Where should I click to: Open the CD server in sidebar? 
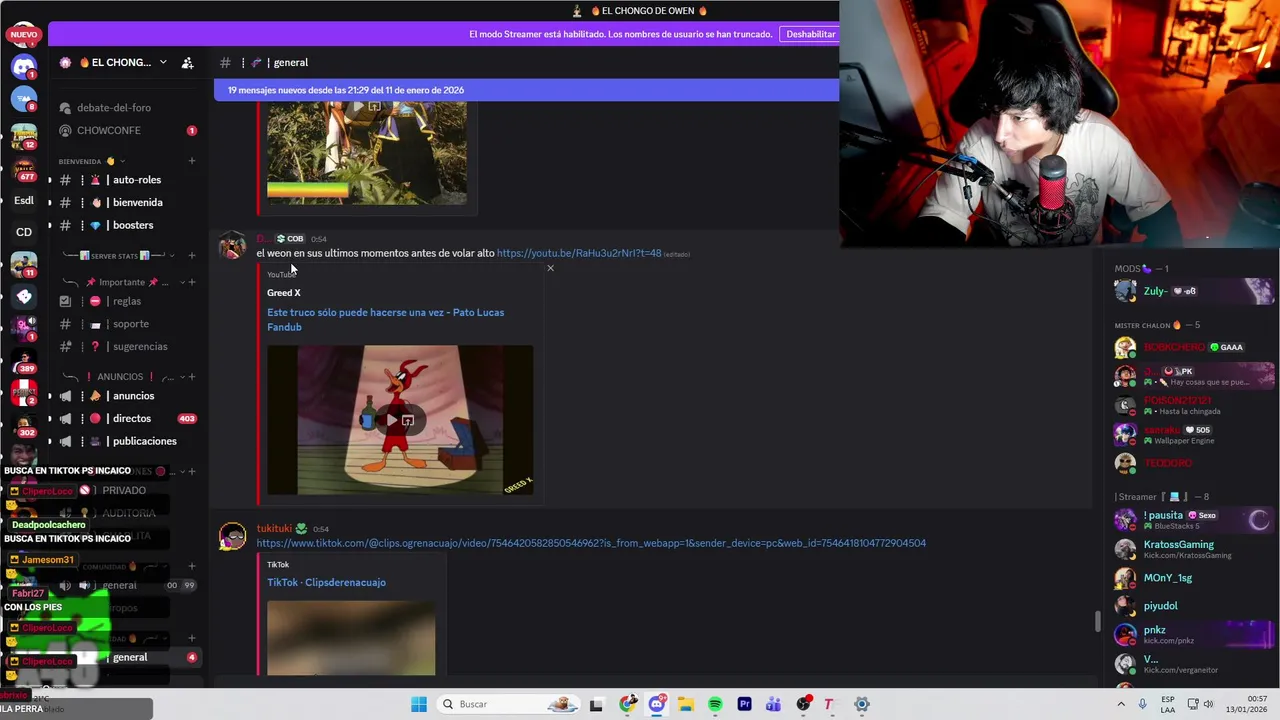tap(24, 232)
